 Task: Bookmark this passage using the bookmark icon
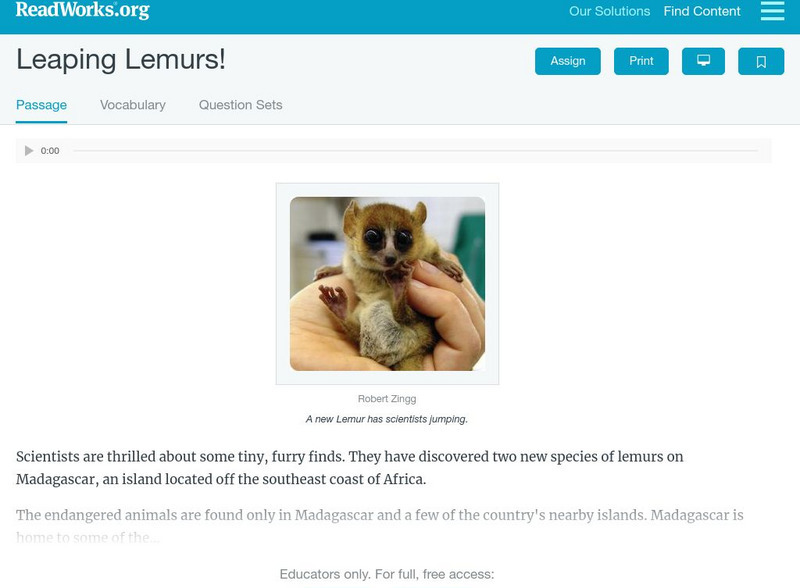(762, 60)
